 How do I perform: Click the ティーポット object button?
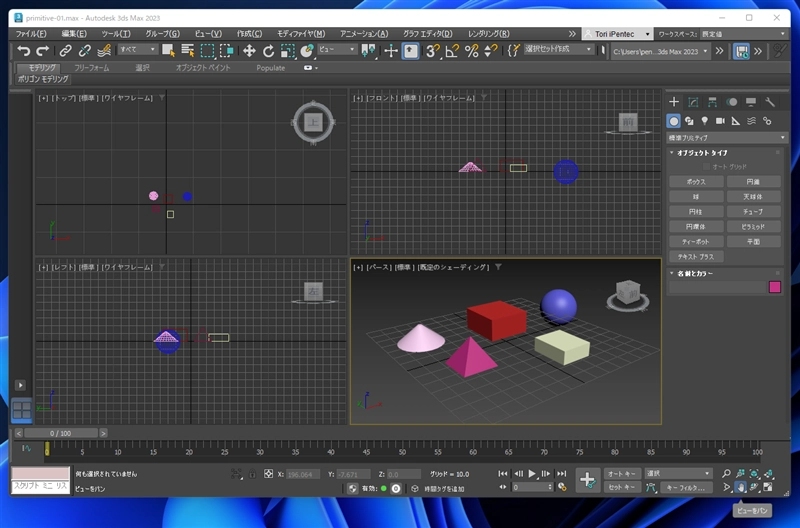pyautogui.click(x=696, y=241)
